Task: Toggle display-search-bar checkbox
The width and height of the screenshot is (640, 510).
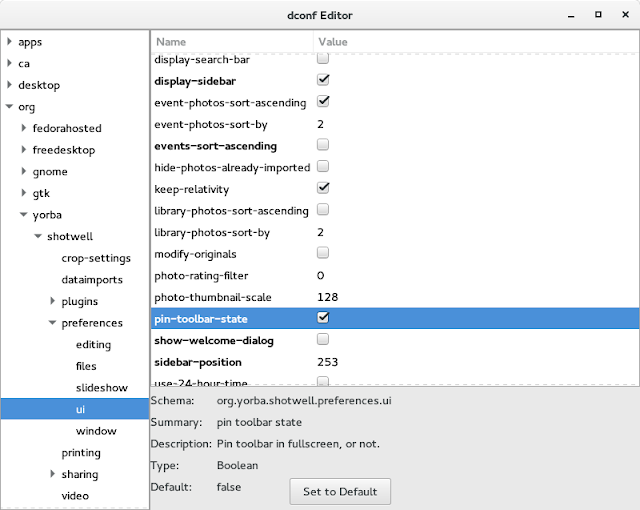Action: tap(323, 59)
